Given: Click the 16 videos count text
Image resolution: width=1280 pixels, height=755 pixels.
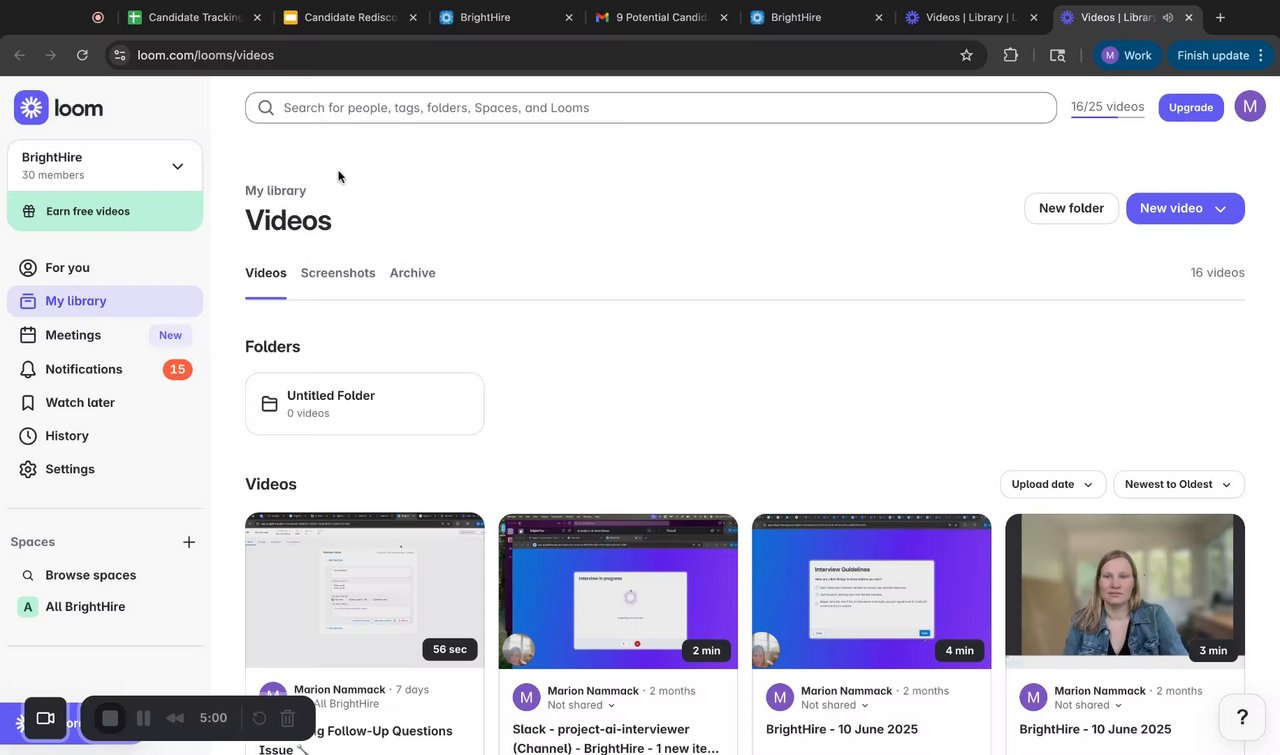Looking at the screenshot, I should coord(1217,272).
